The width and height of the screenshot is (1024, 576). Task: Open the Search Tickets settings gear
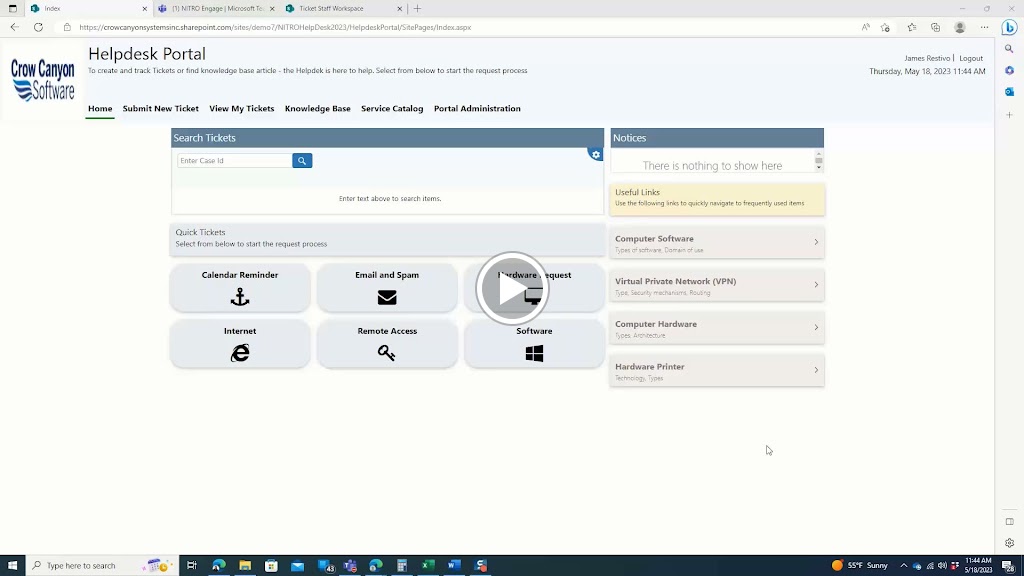[596, 155]
